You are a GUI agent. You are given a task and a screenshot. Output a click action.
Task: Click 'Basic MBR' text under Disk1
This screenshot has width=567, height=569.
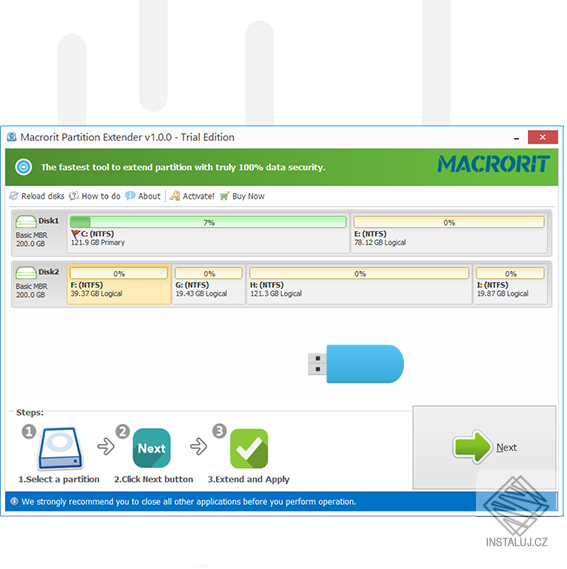[x=31, y=235]
